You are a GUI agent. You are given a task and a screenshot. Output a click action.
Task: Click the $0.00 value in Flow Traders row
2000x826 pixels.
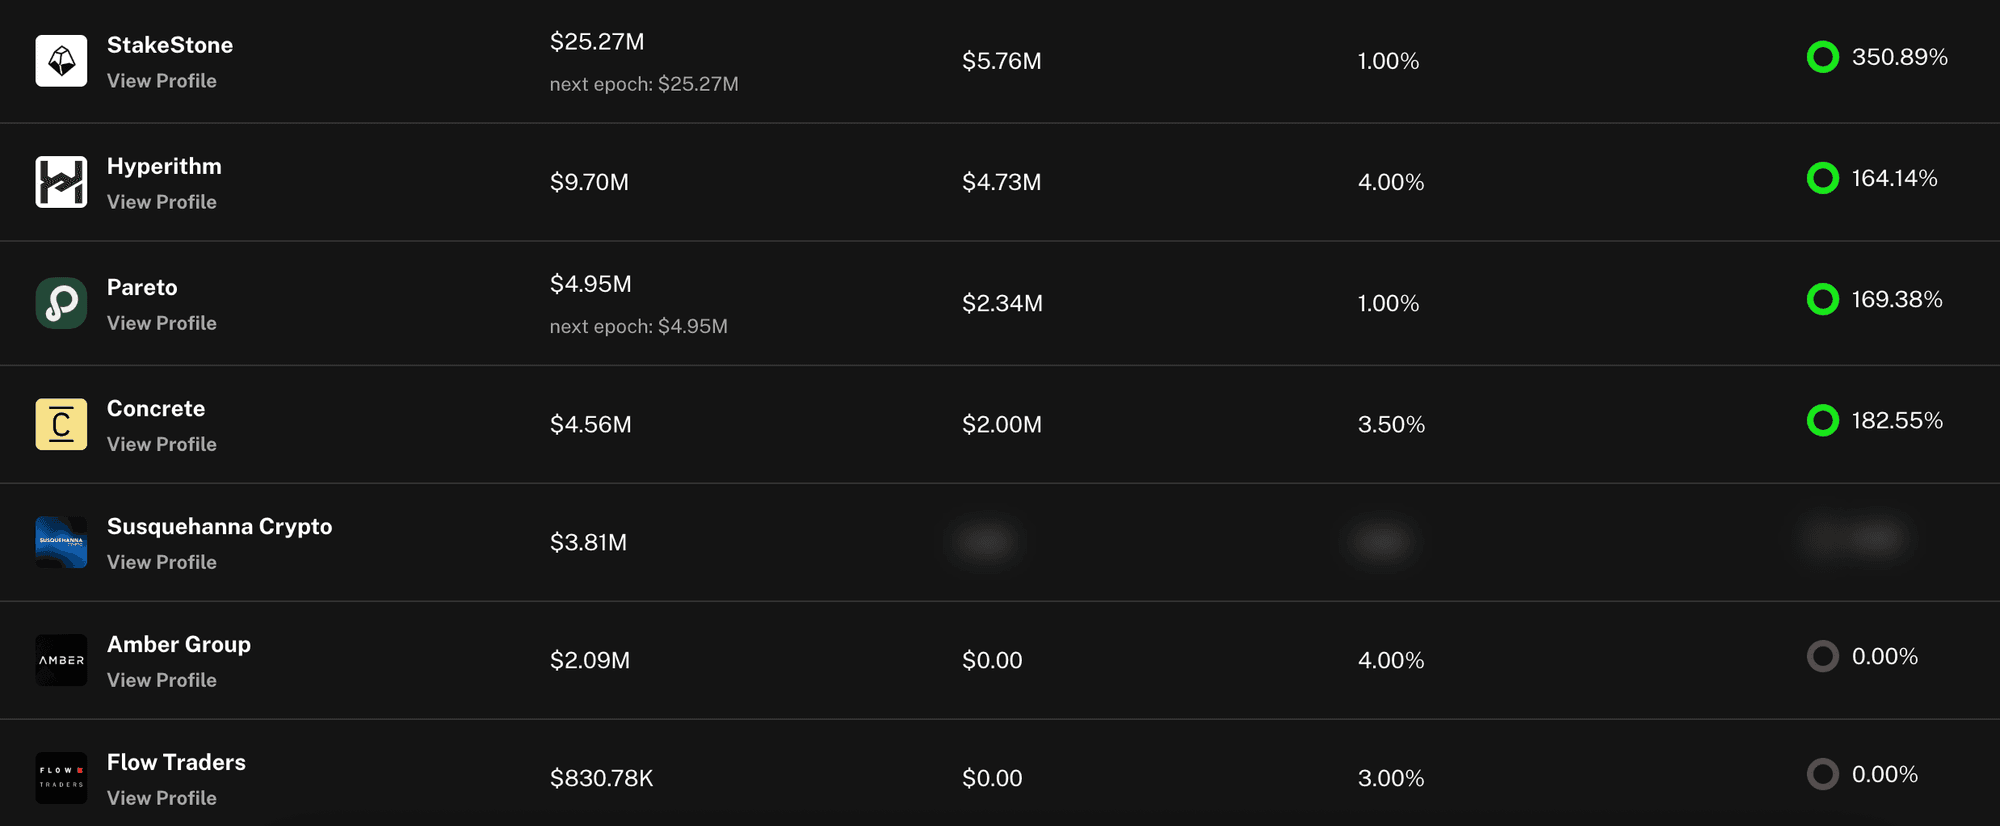point(992,778)
